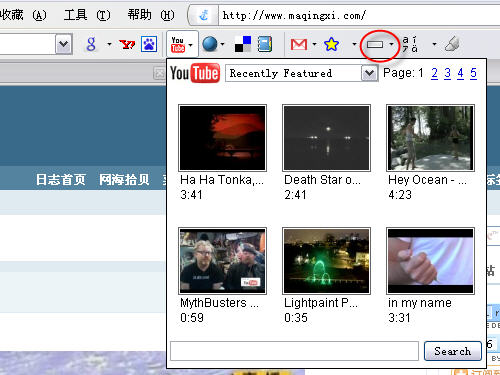
Task: Click the 'Ha Ha Tonka,...' title text
Action: 222,180
